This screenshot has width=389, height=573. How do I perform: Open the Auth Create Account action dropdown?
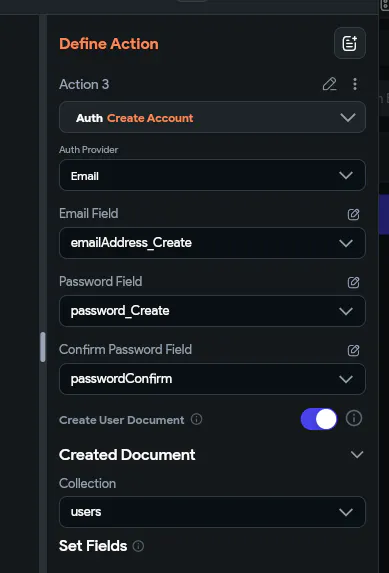[212, 117]
